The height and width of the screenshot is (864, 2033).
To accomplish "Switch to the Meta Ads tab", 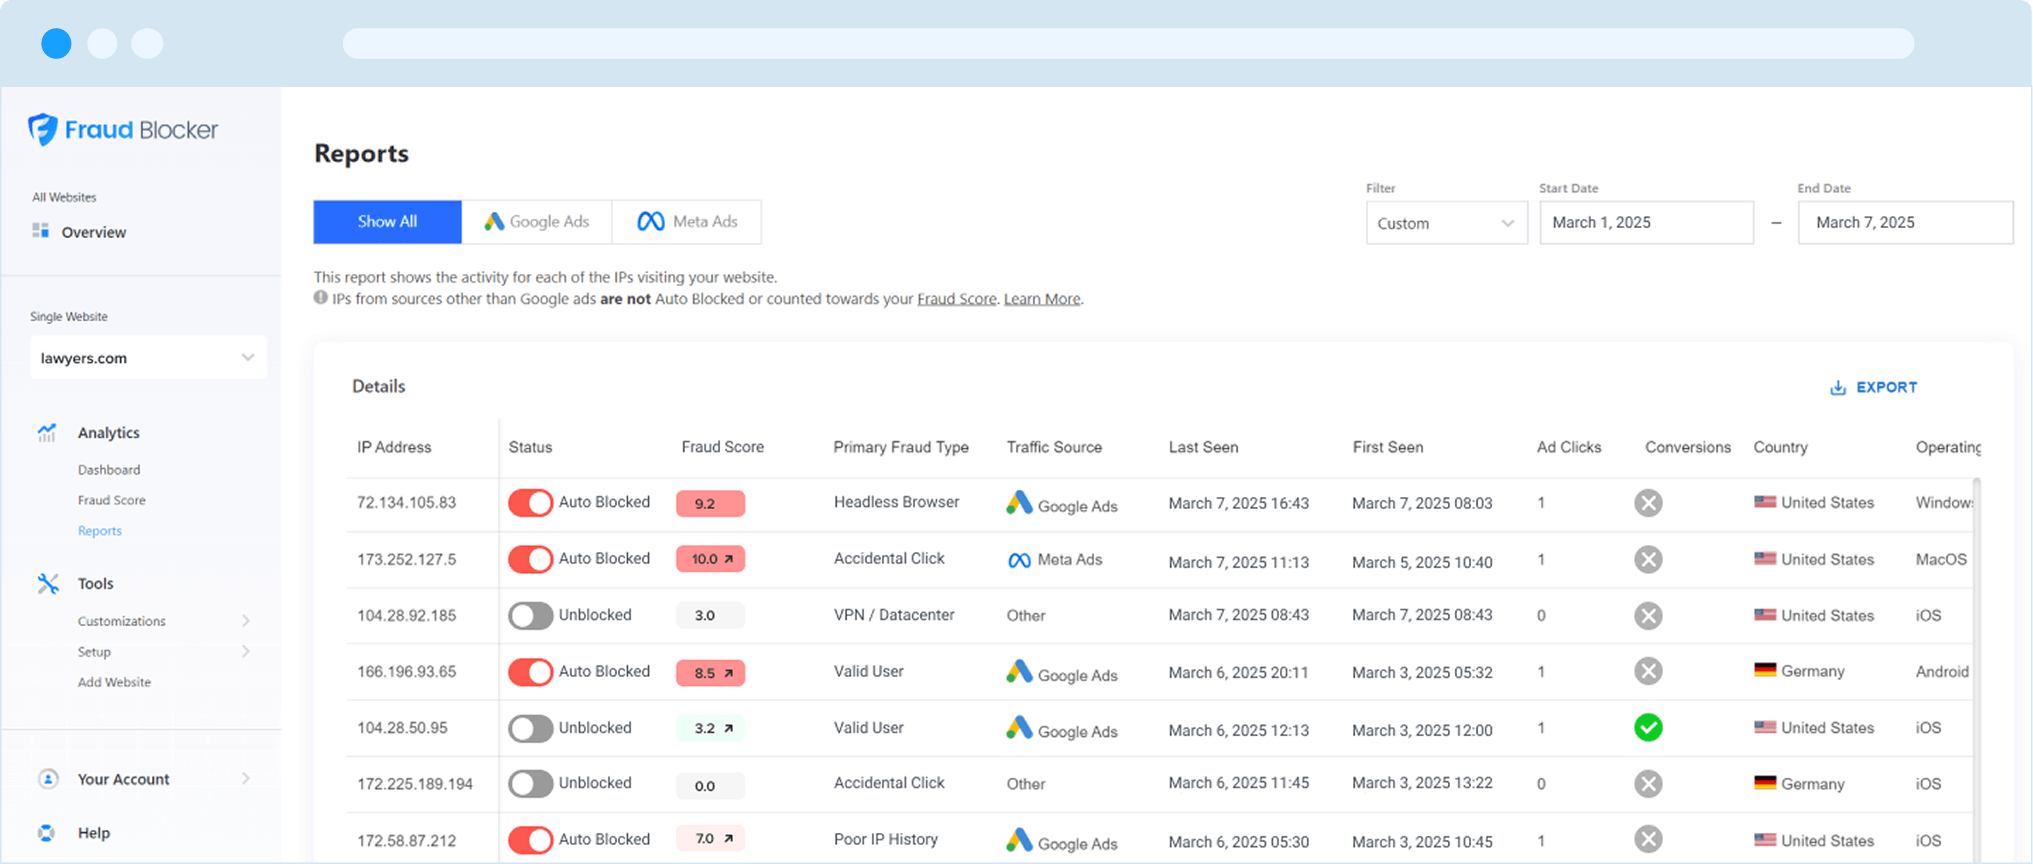I will tap(687, 222).
